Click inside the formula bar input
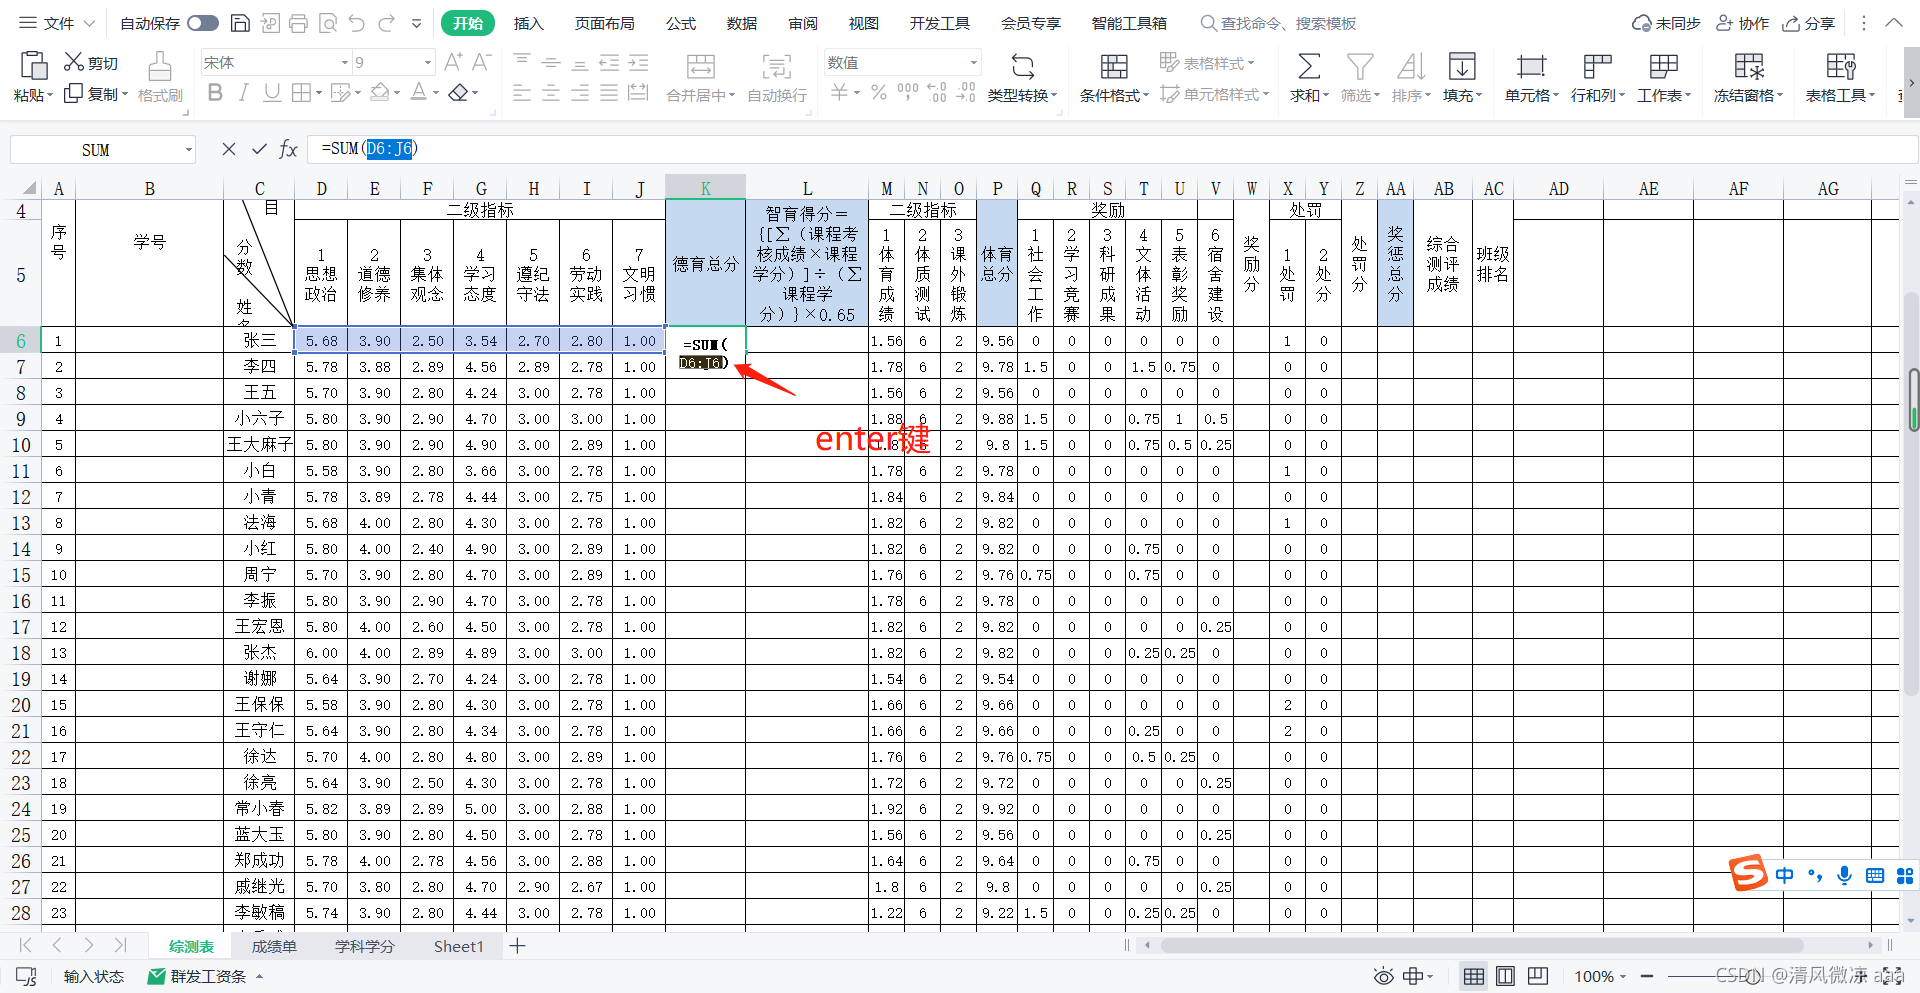The width and height of the screenshot is (1920, 993). click(x=1110, y=149)
